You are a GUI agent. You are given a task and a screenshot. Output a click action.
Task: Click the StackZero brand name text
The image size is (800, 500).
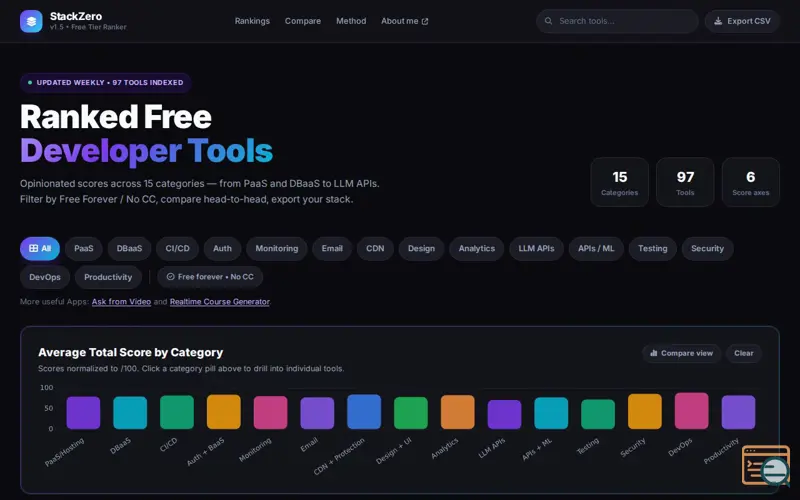(x=76, y=16)
